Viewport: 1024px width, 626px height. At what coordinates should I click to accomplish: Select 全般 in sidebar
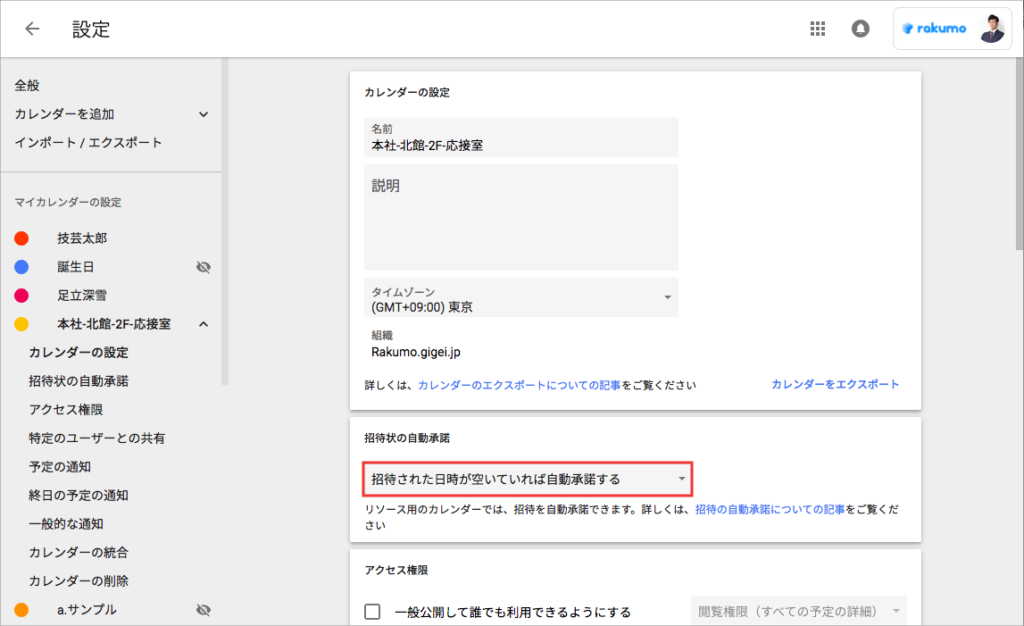27,86
